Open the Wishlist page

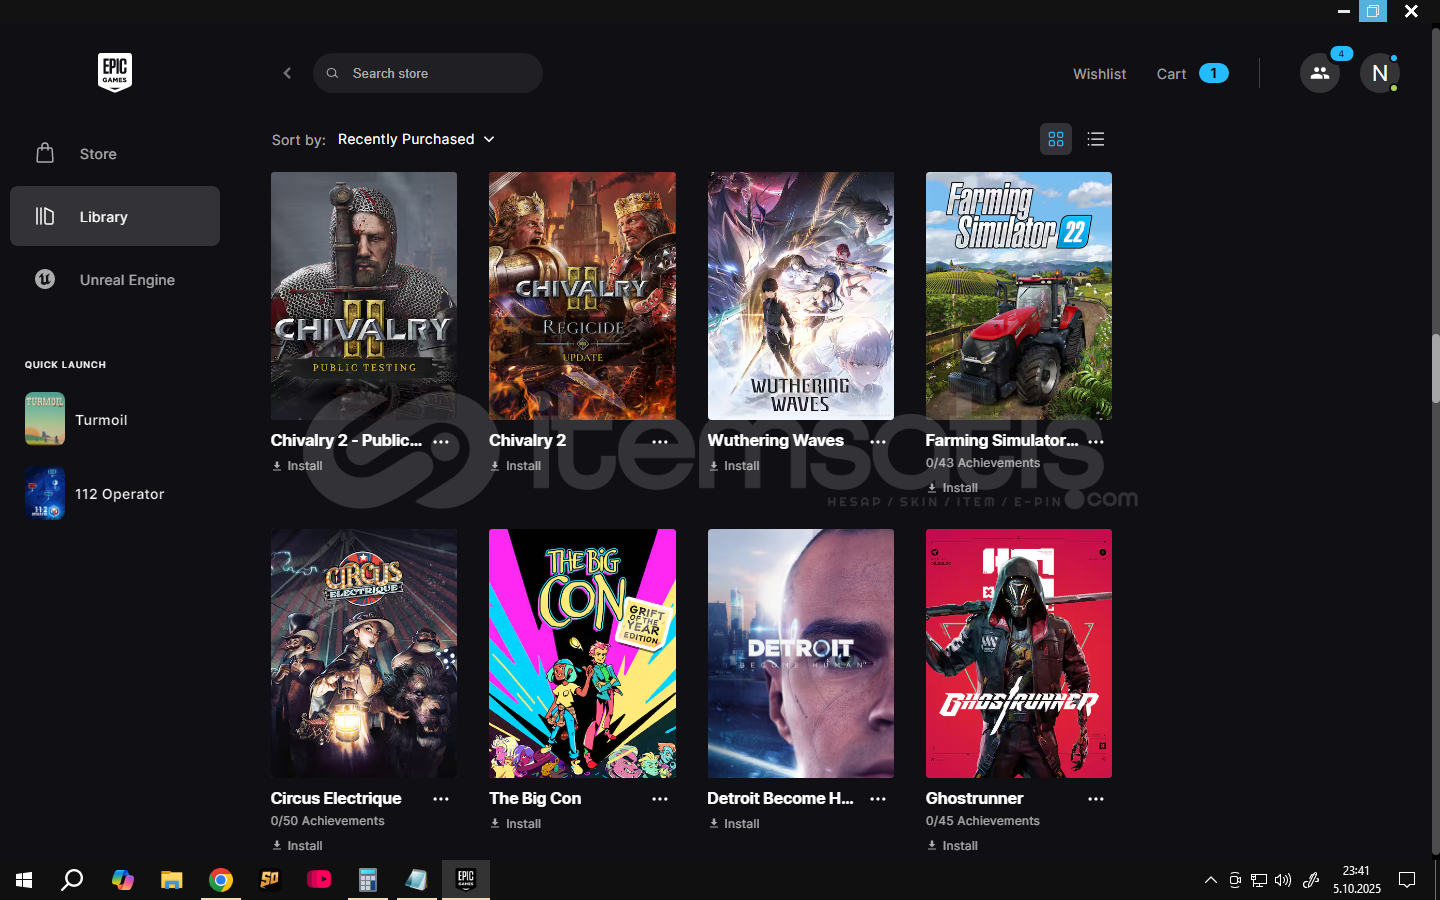point(1099,74)
